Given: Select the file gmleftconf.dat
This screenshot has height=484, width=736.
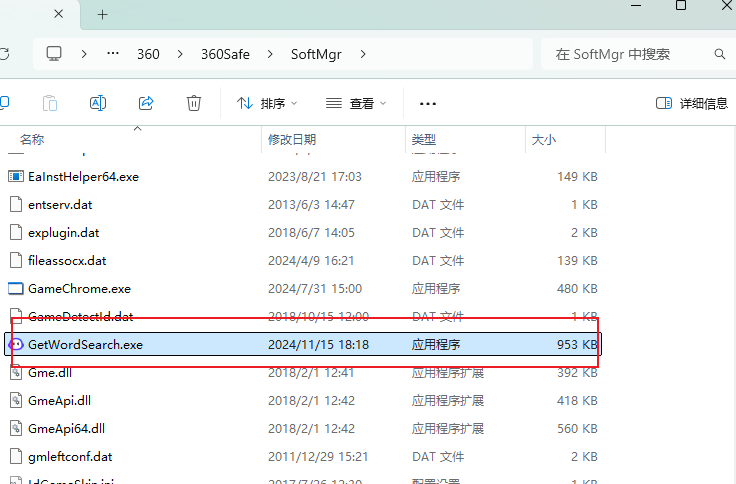Looking at the screenshot, I should coord(70,457).
